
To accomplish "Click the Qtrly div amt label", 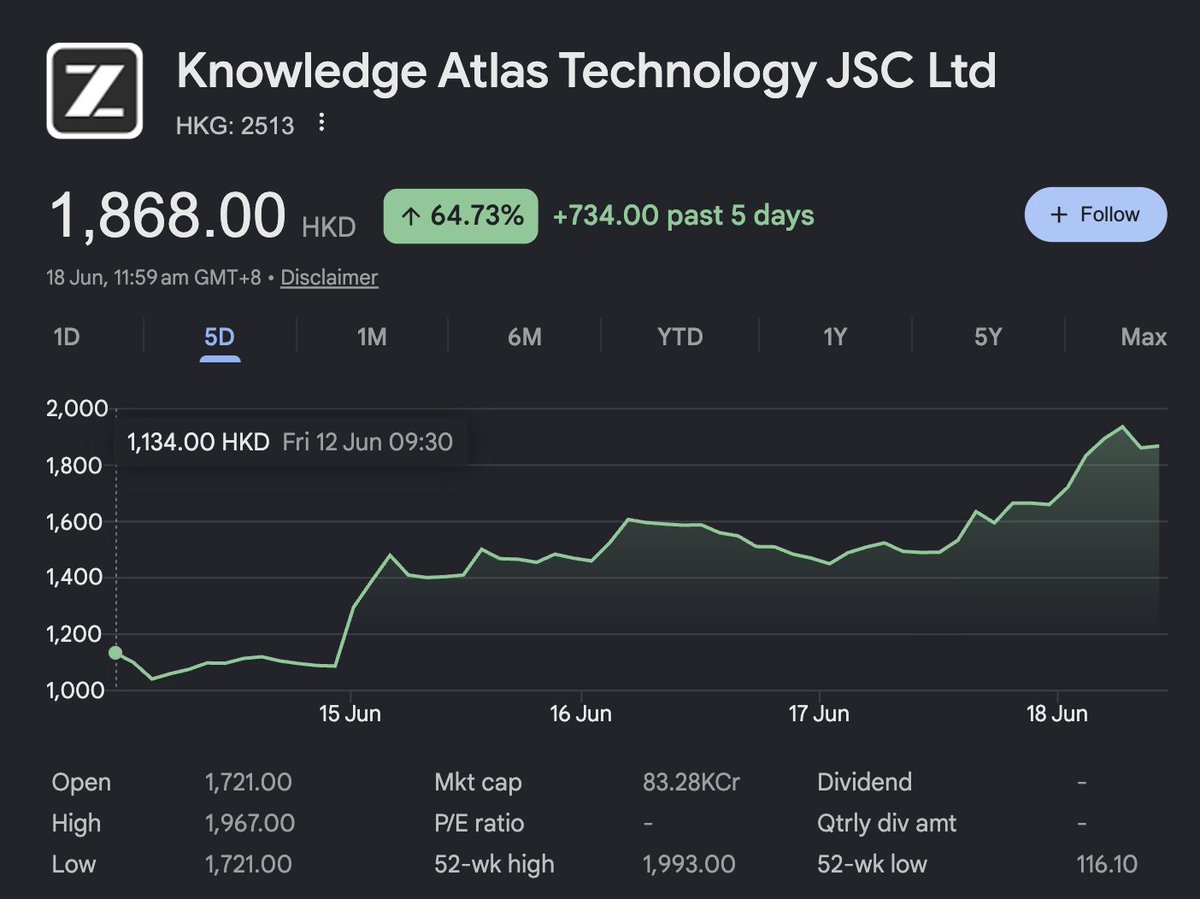I will click(x=887, y=823).
